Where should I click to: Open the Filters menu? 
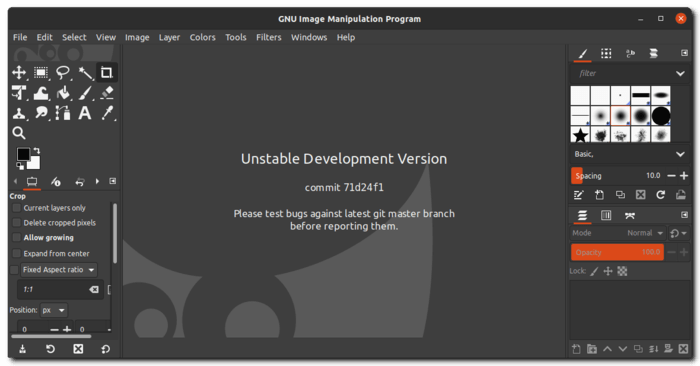tap(269, 37)
